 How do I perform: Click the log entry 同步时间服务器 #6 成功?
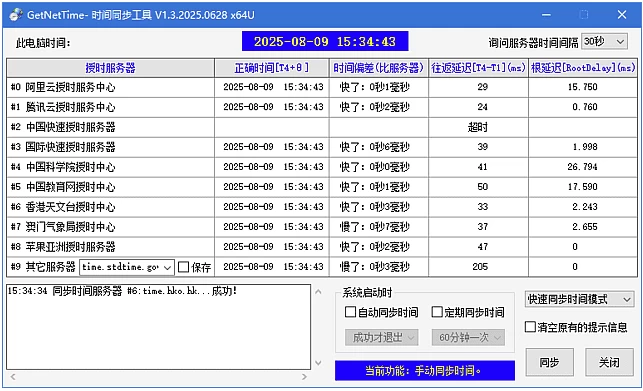tap(122, 291)
